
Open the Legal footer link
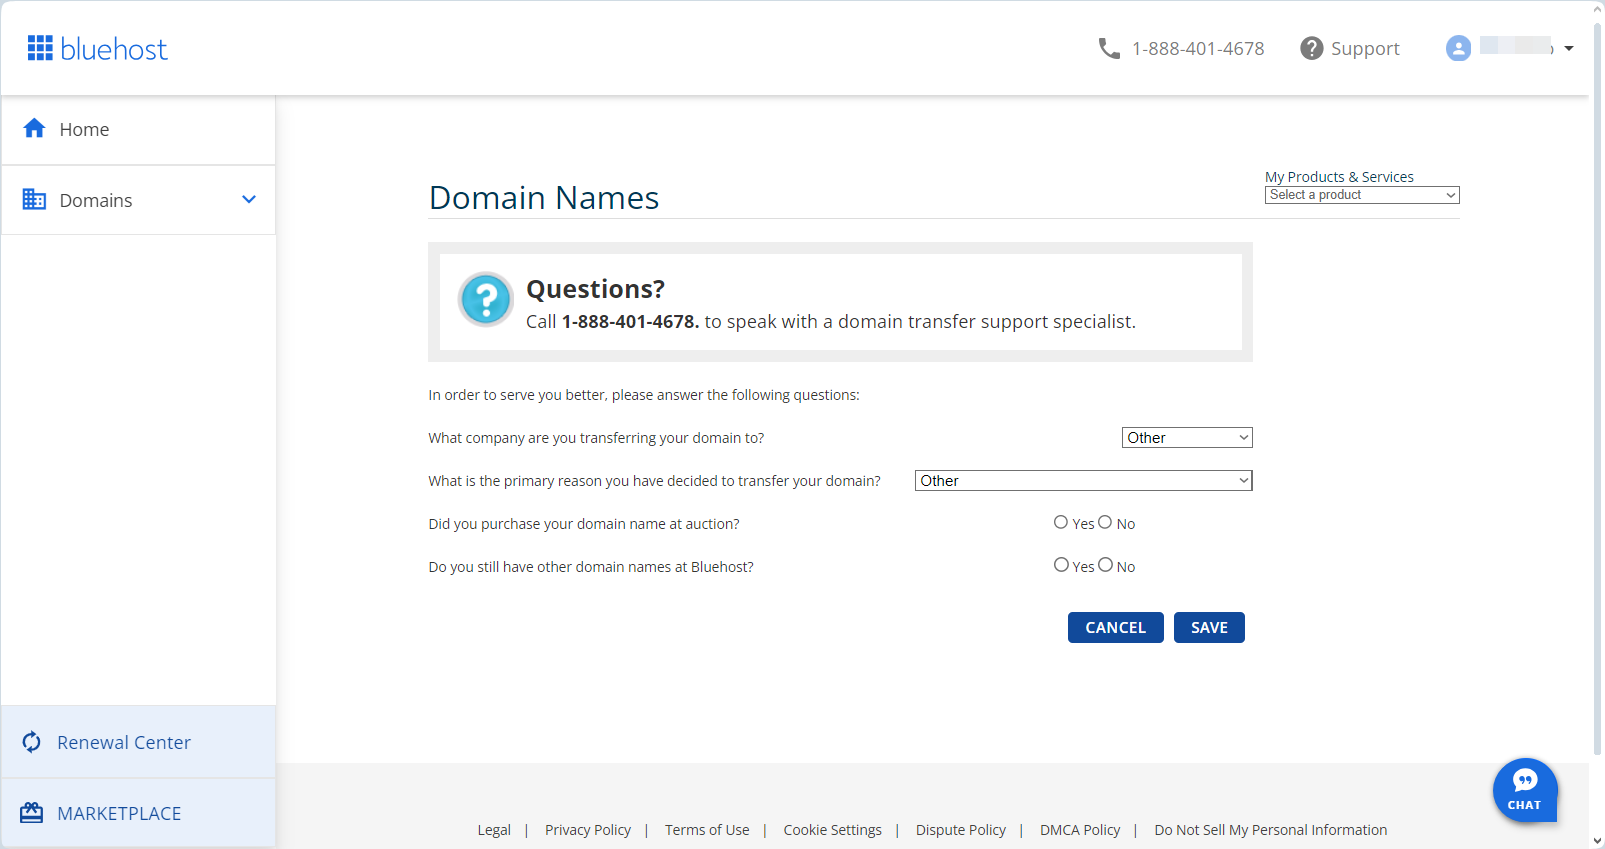click(x=494, y=830)
